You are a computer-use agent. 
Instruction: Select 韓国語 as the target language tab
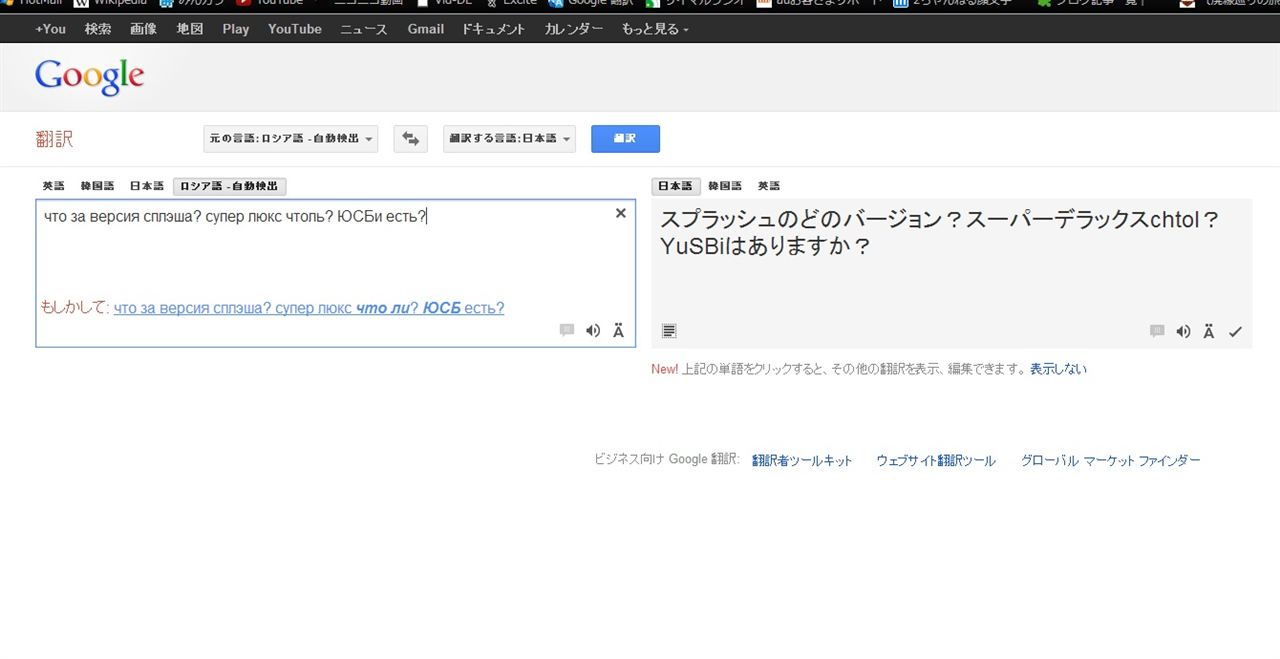[x=725, y=186]
